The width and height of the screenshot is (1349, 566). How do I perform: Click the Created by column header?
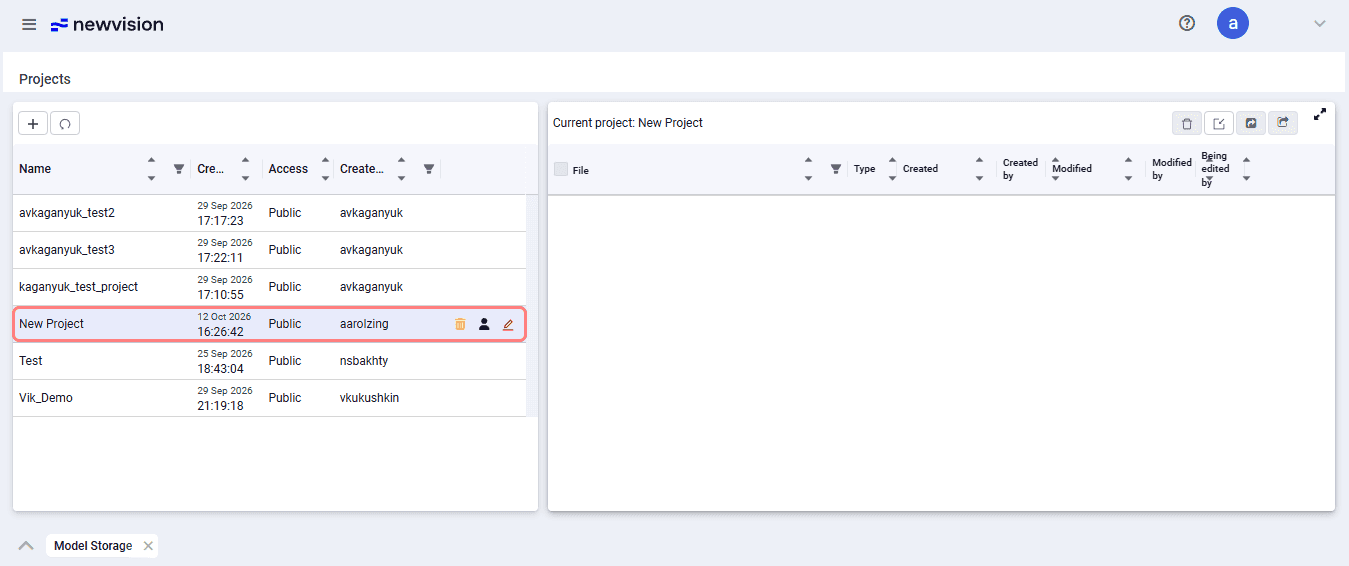1021,169
